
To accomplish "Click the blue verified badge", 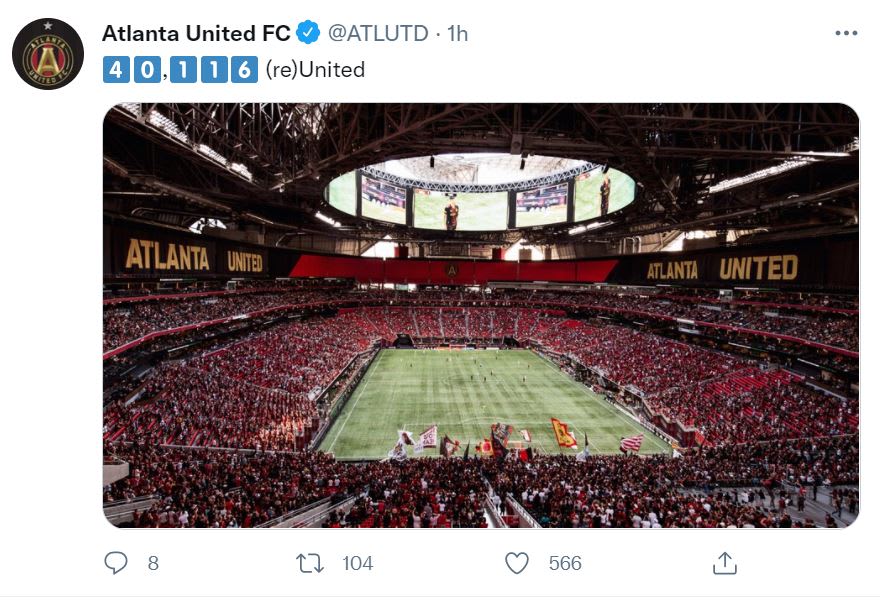I will click(x=308, y=33).
